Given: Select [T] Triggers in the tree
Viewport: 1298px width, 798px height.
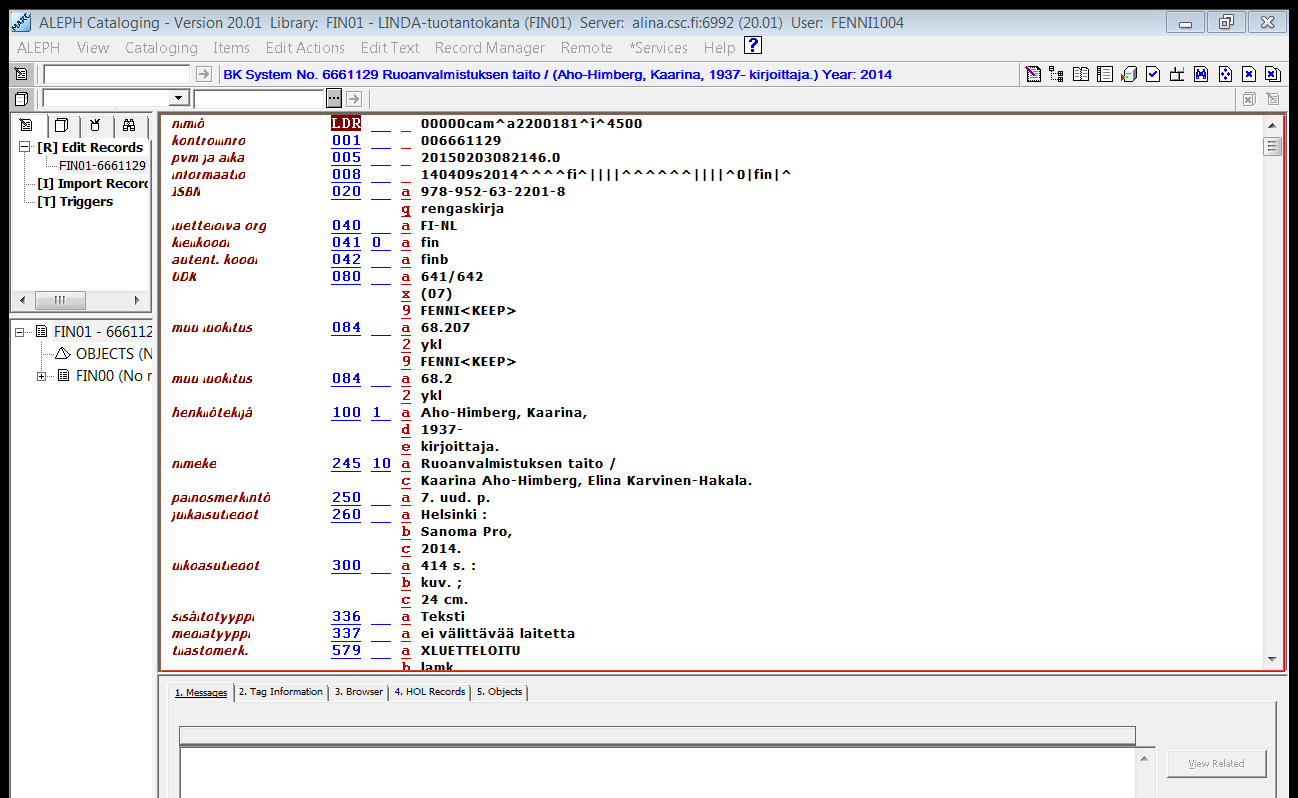Looking at the screenshot, I should coord(75,202).
